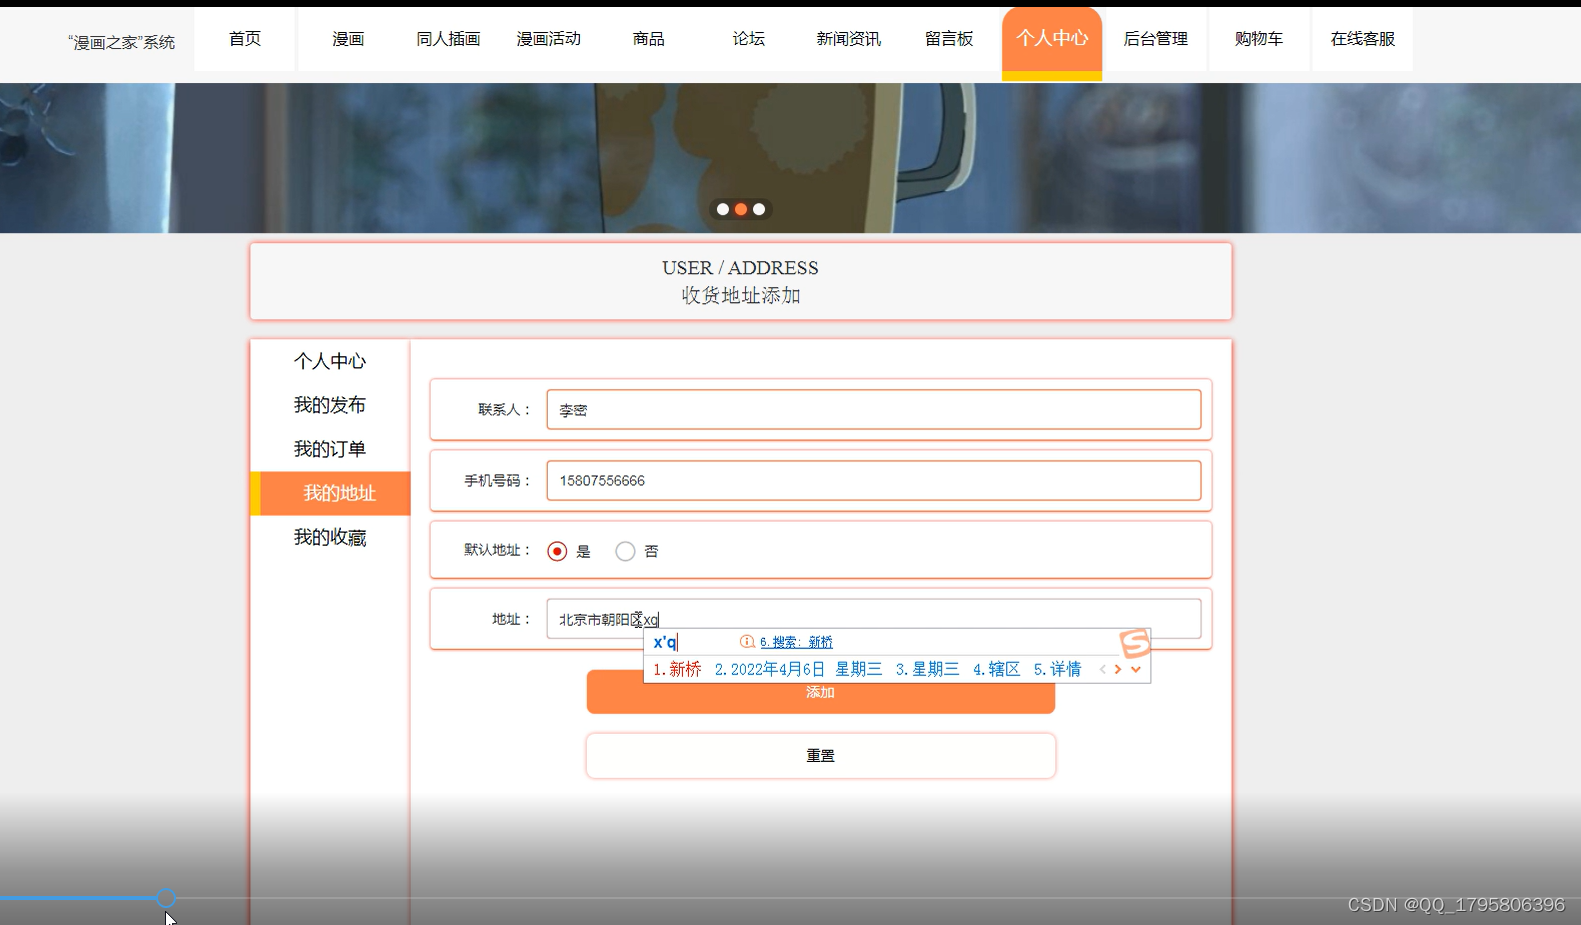Viewport: 1581px width, 925px height.
Task: Open 我的订单 in the sidebar
Action: (330, 449)
